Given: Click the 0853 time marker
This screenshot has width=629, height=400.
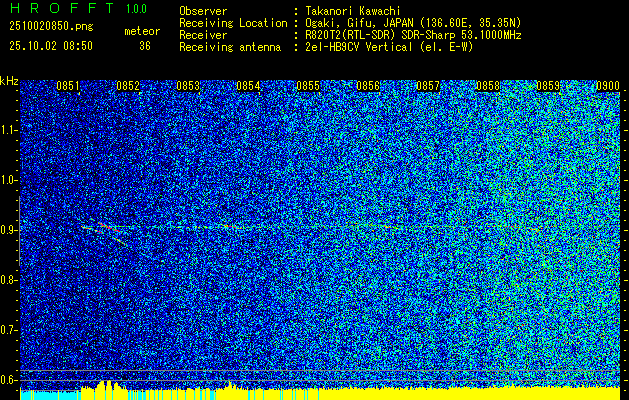Looking at the screenshot, I should [x=188, y=86].
